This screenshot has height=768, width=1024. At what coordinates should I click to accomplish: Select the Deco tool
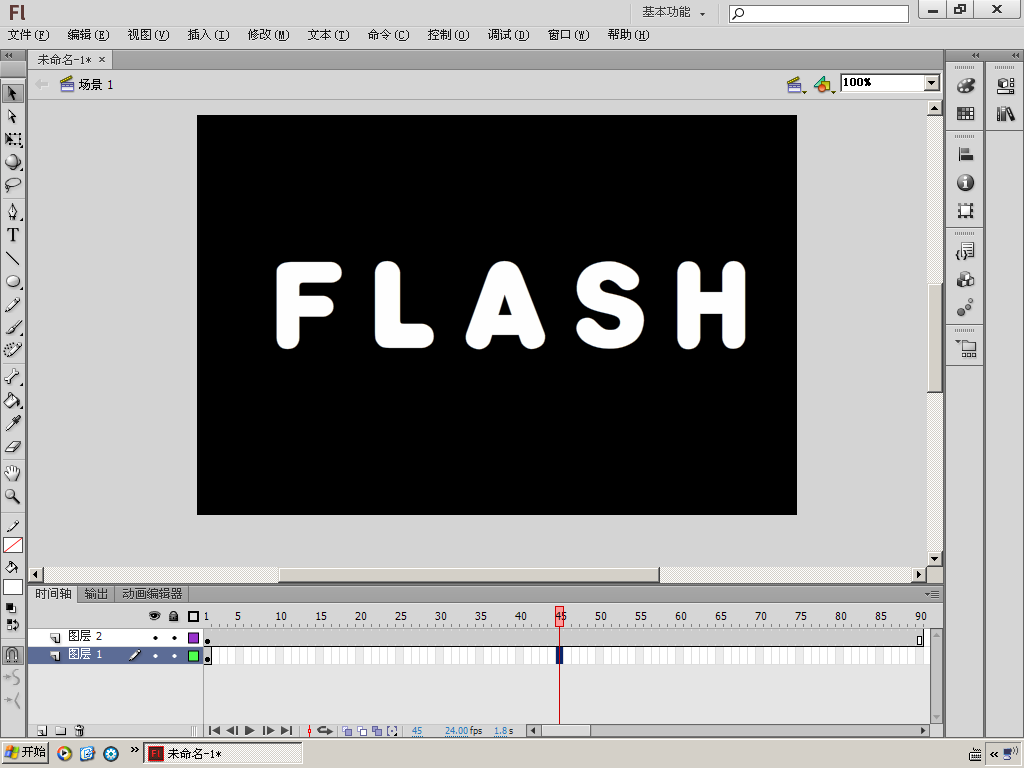point(12,351)
